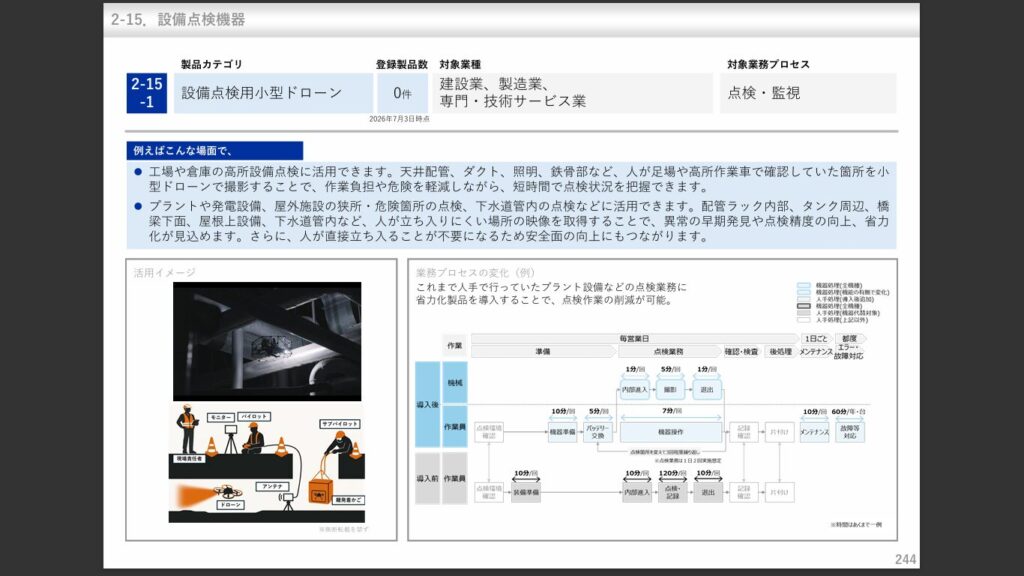This screenshot has height=576, width=1024.
Task: Click the 120分/回 duration label
Action: click(x=673, y=473)
